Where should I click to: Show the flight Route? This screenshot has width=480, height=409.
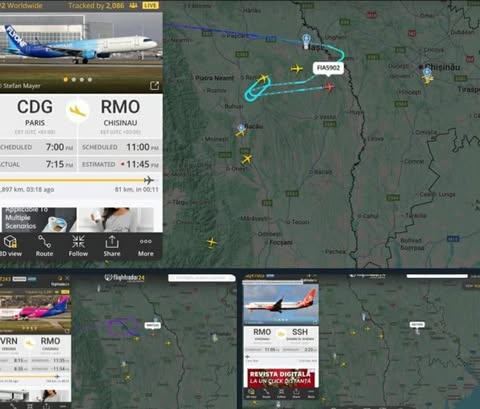click(44, 246)
